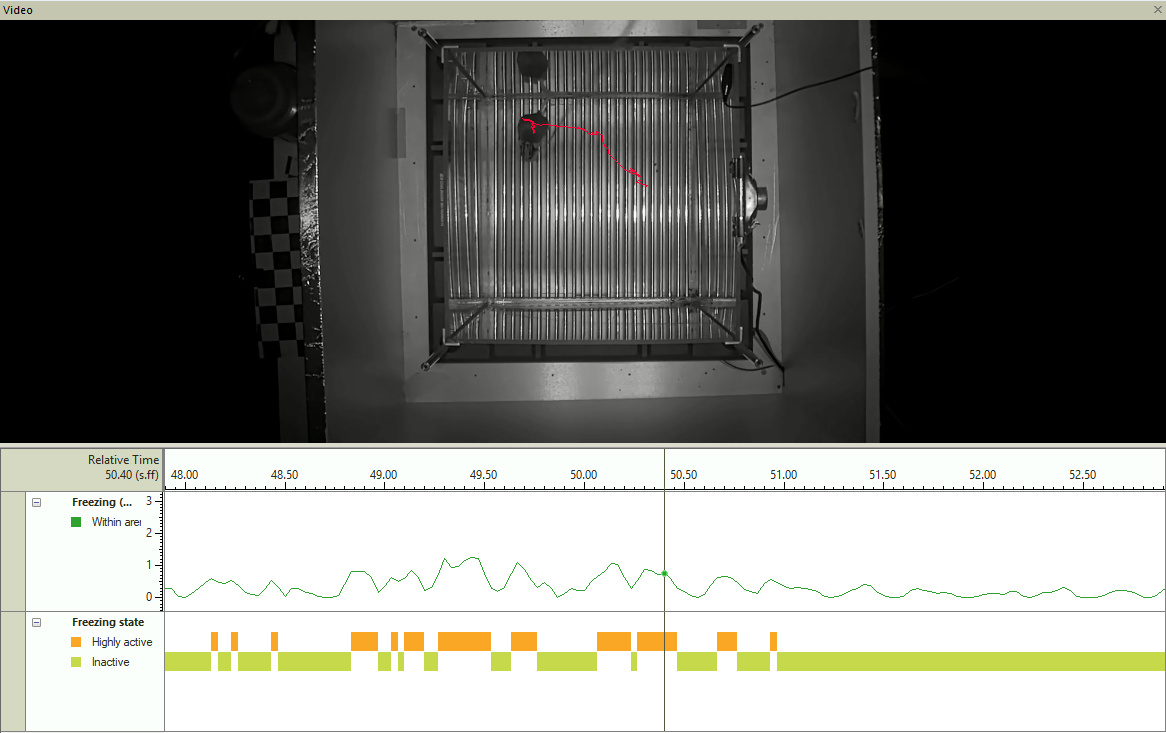Select the Inactive legend label
This screenshot has height=733, width=1166.
coord(110,662)
